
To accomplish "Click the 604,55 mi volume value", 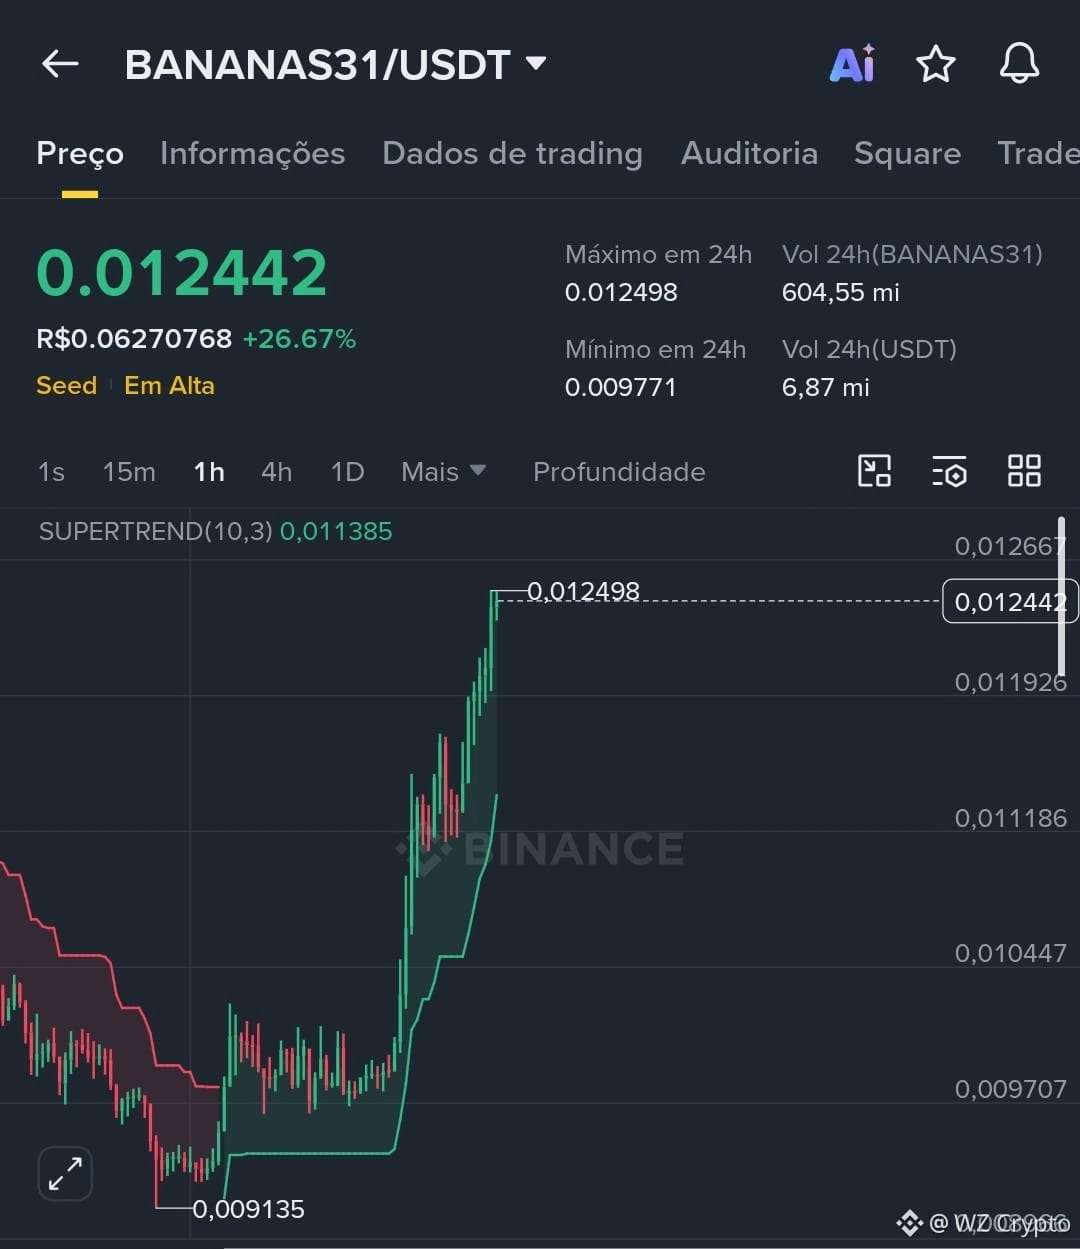I will click(x=840, y=292).
